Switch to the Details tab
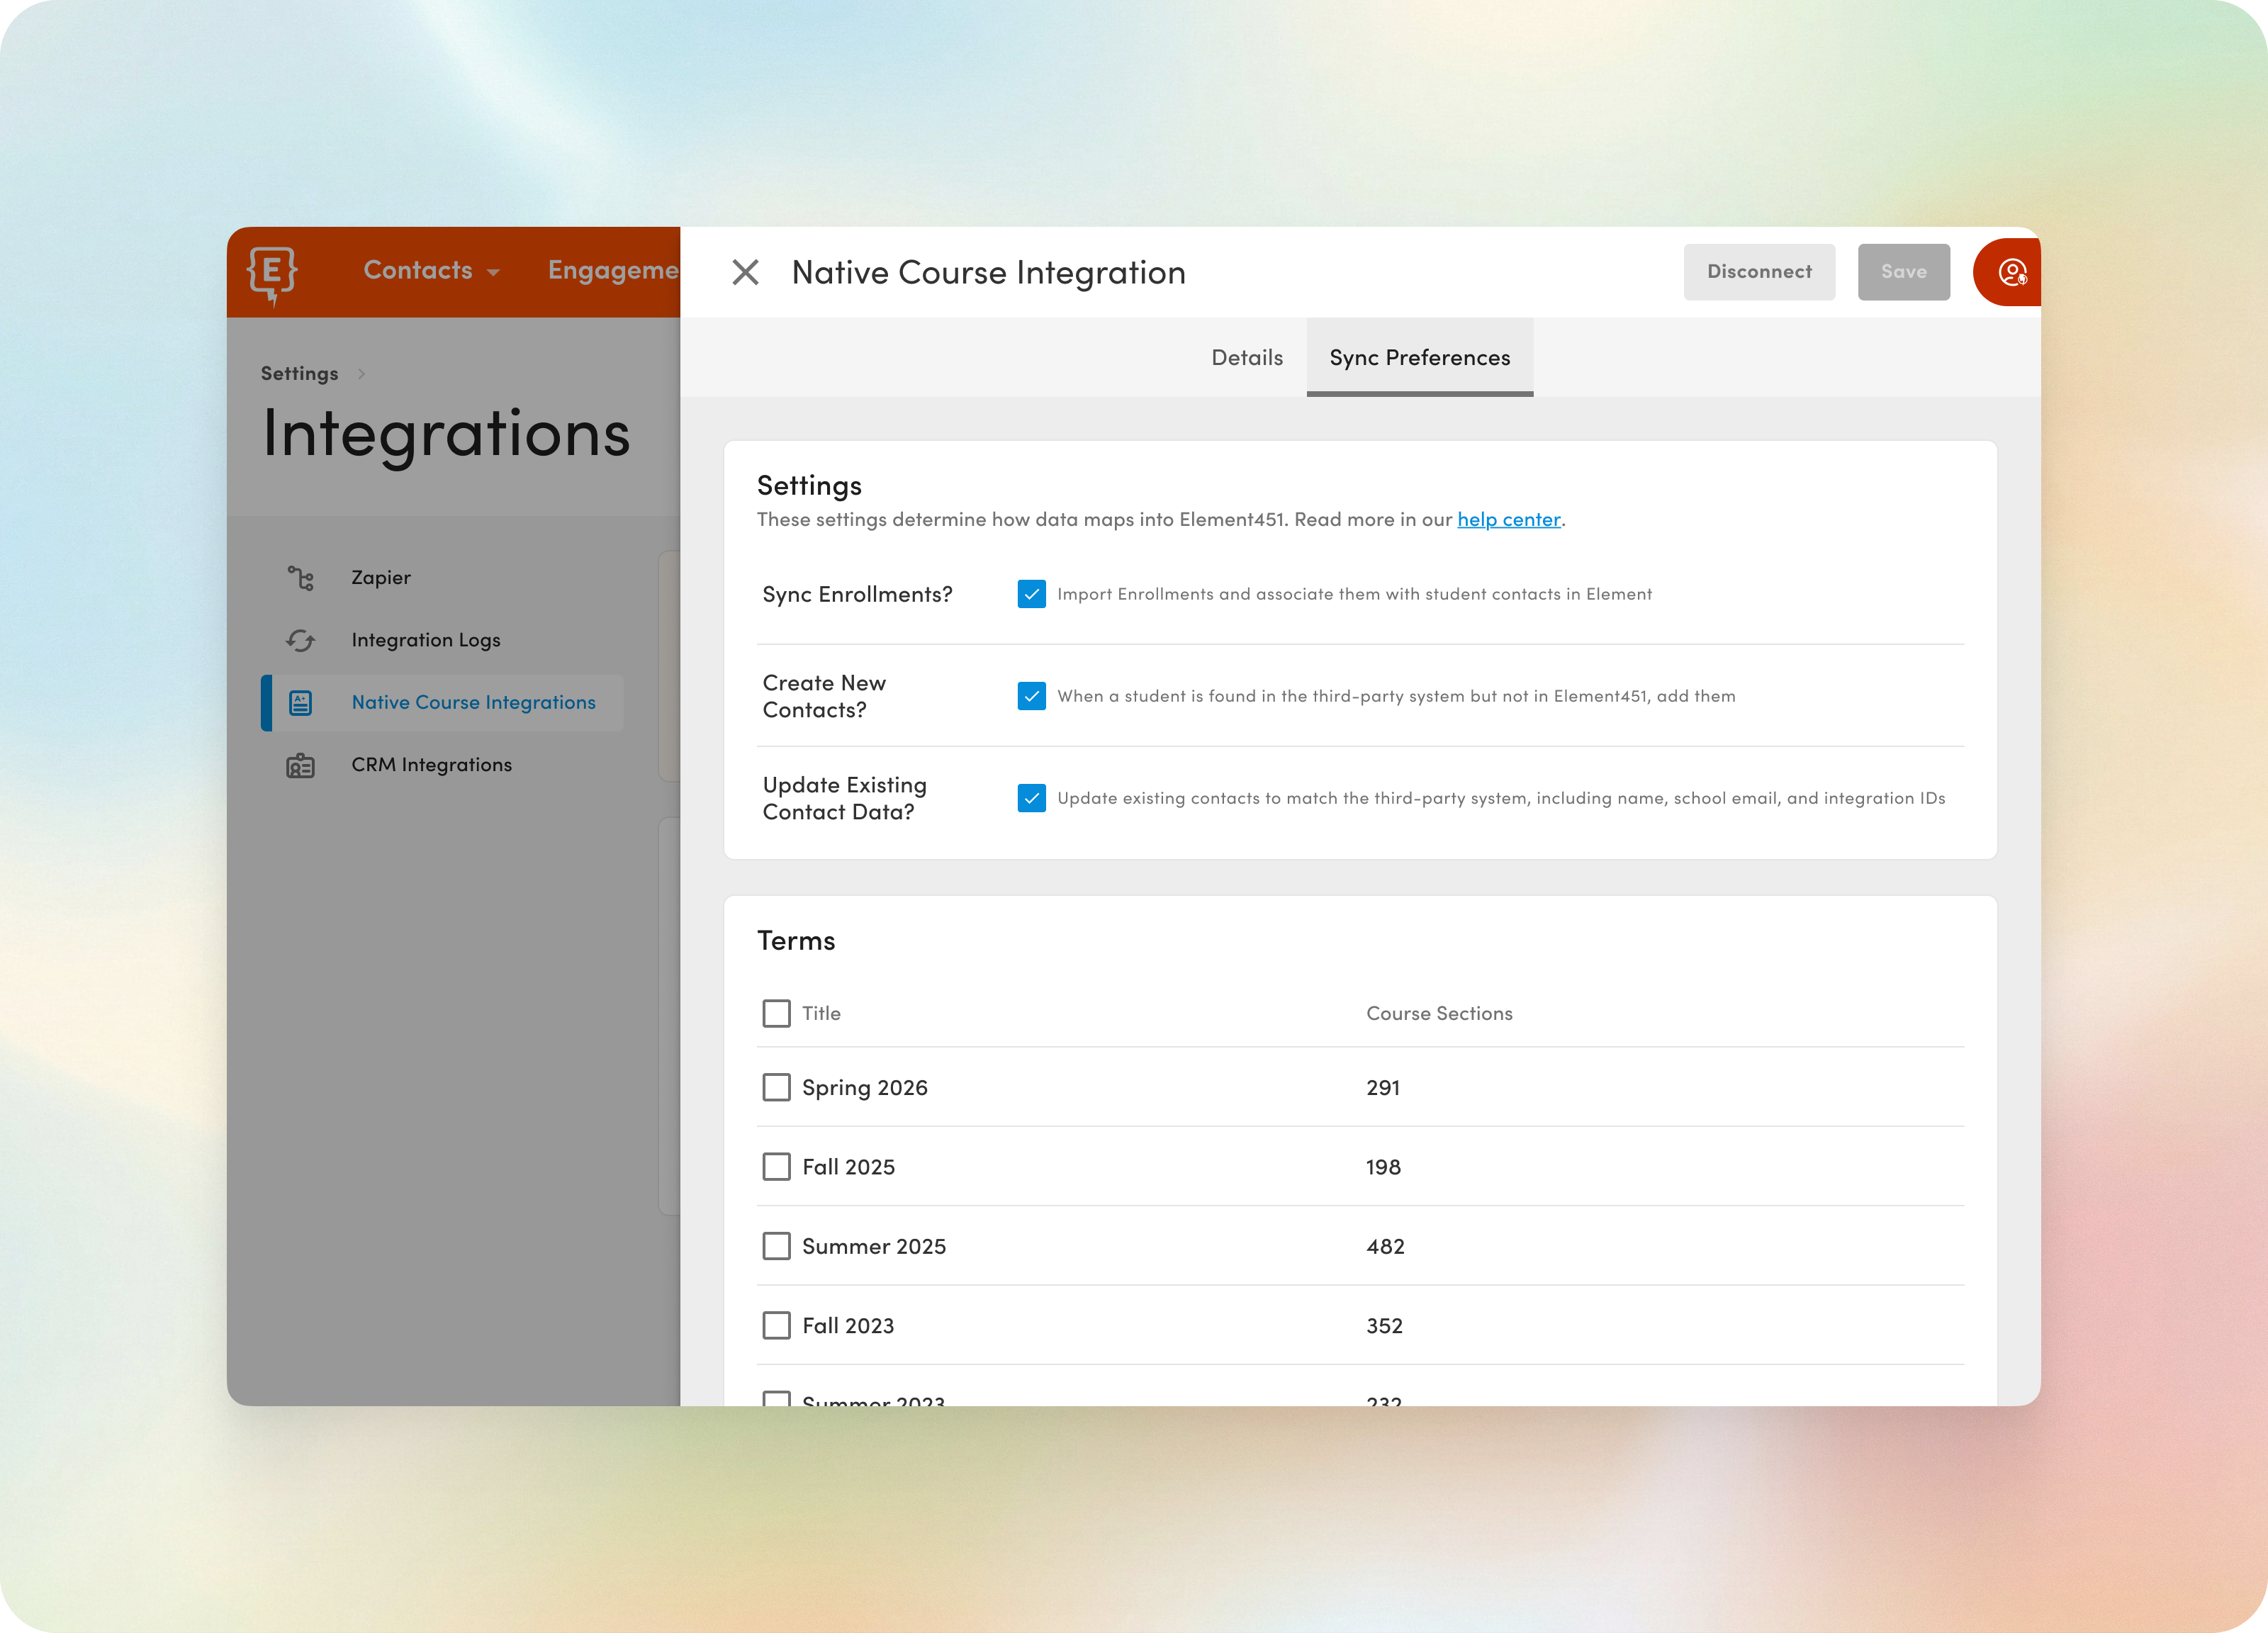 point(1246,357)
